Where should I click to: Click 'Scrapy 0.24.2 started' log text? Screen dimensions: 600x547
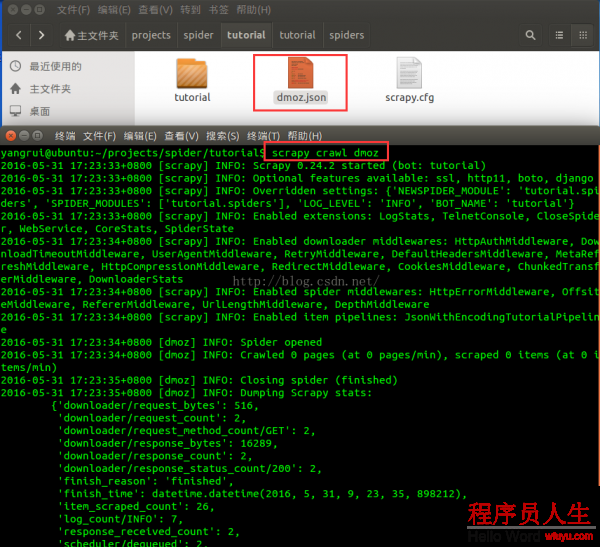coord(319,166)
